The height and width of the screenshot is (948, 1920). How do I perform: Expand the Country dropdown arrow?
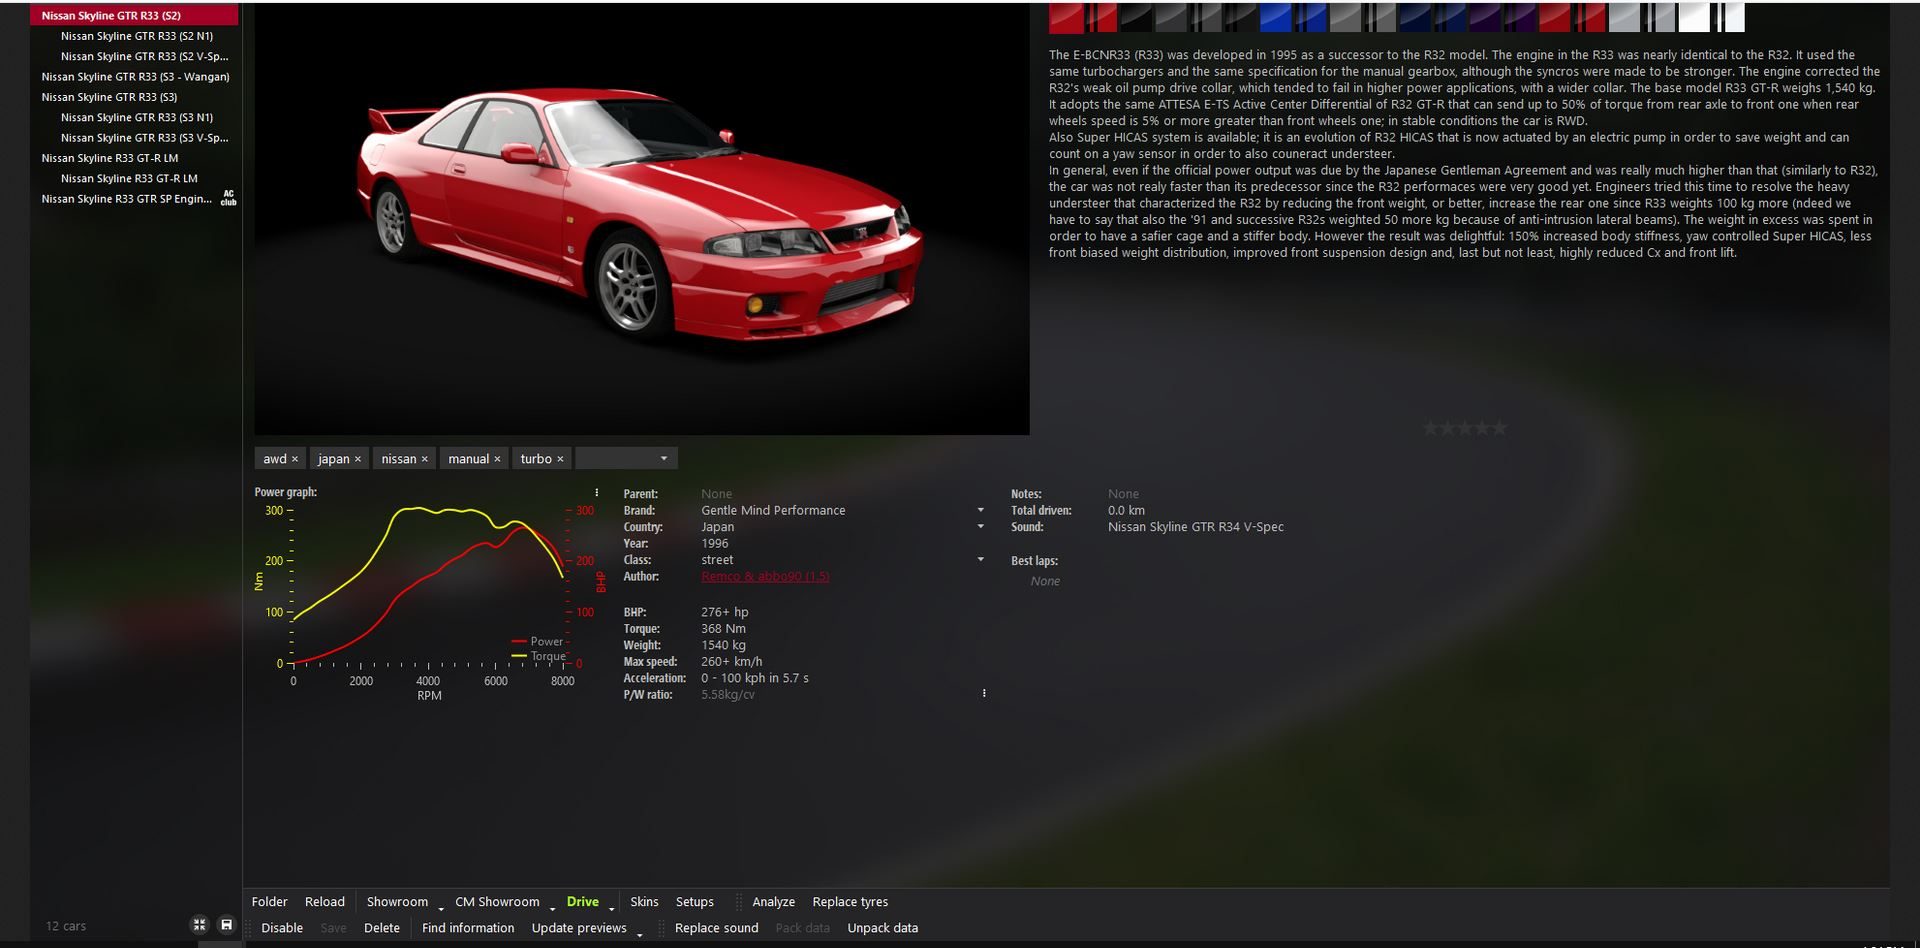click(980, 526)
